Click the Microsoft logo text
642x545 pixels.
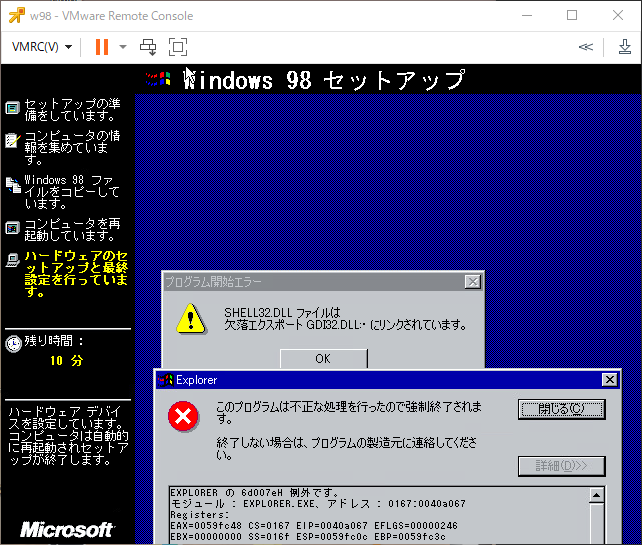point(67,529)
